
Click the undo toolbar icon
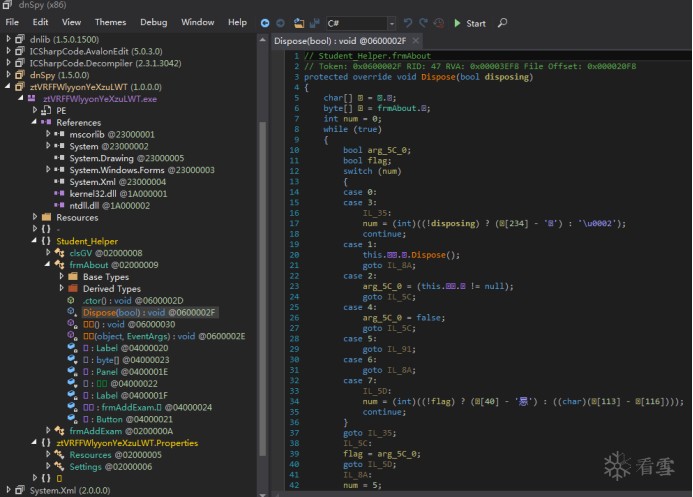407,23
